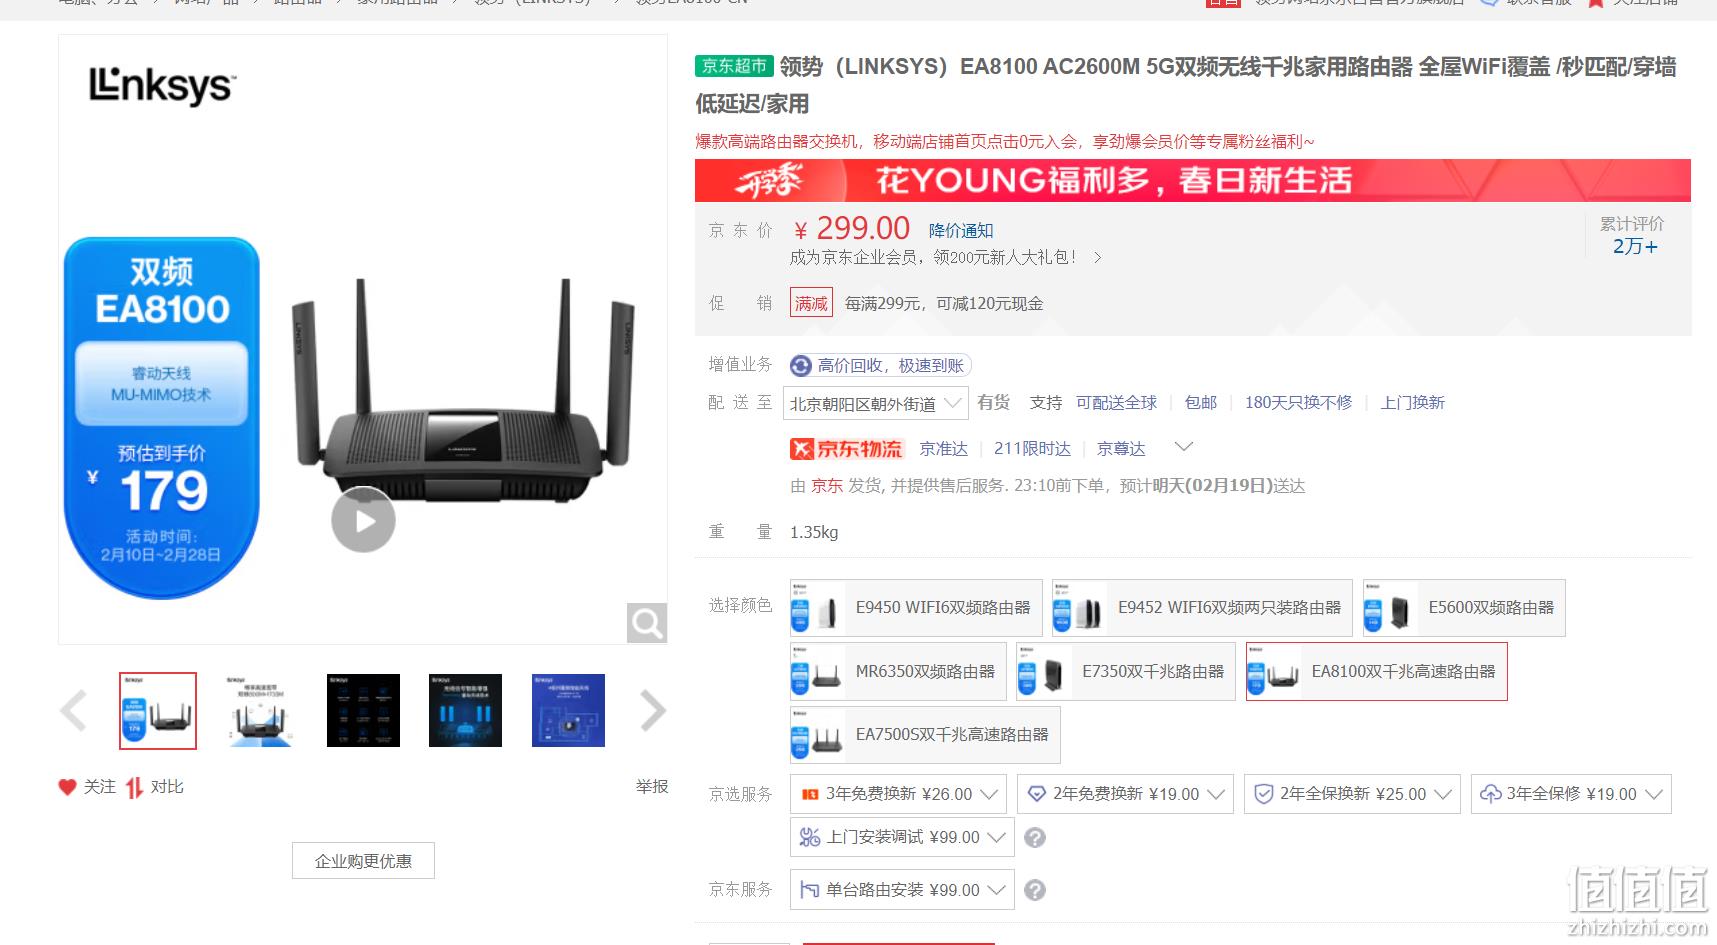1717x945 pixels.
Task: Open the 累计评价 2万+ reviews
Action: [x=1634, y=236]
